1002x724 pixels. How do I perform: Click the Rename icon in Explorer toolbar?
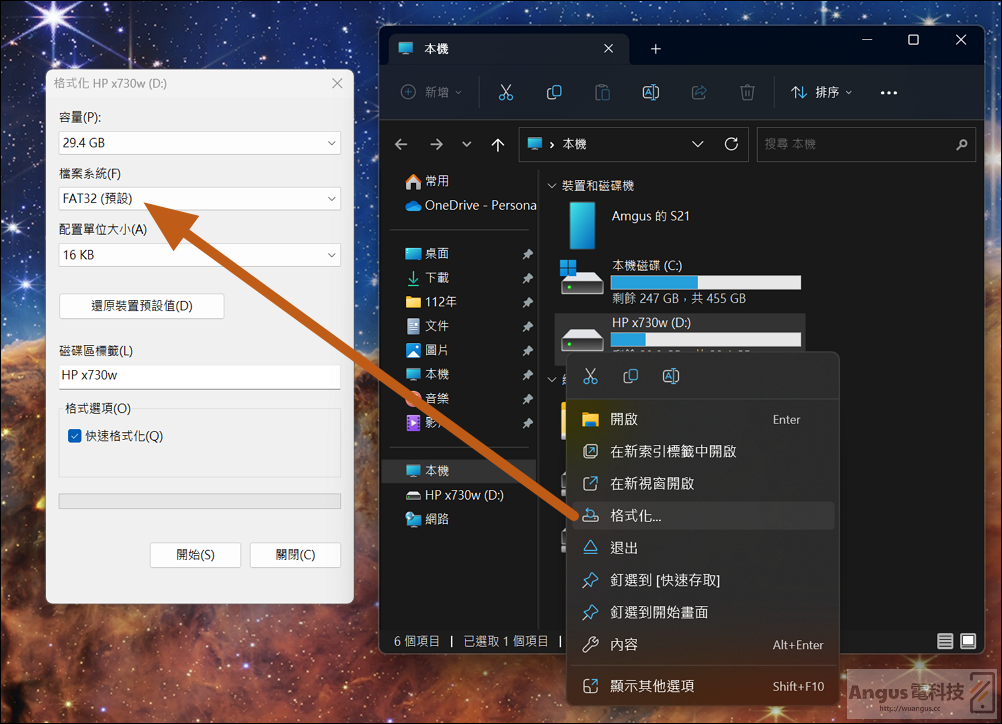[x=651, y=93]
